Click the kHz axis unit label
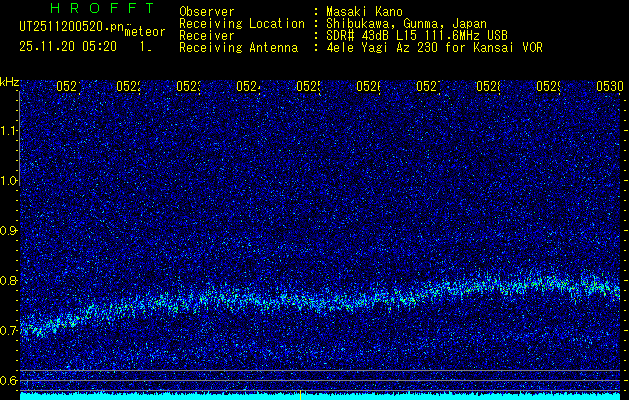 (x=9, y=83)
